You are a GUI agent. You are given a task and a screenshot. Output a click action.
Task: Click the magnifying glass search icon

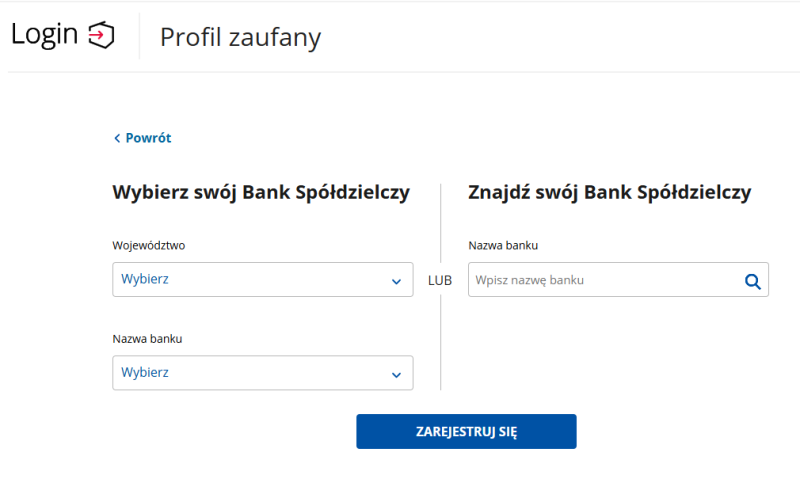pyautogui.click(x=753, y=281)
